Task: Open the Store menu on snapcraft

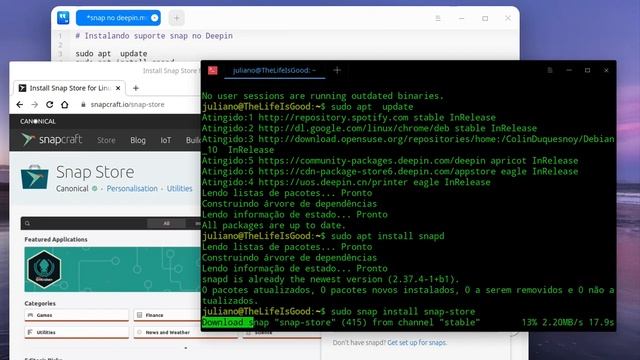Action: (x=106, y=140)
